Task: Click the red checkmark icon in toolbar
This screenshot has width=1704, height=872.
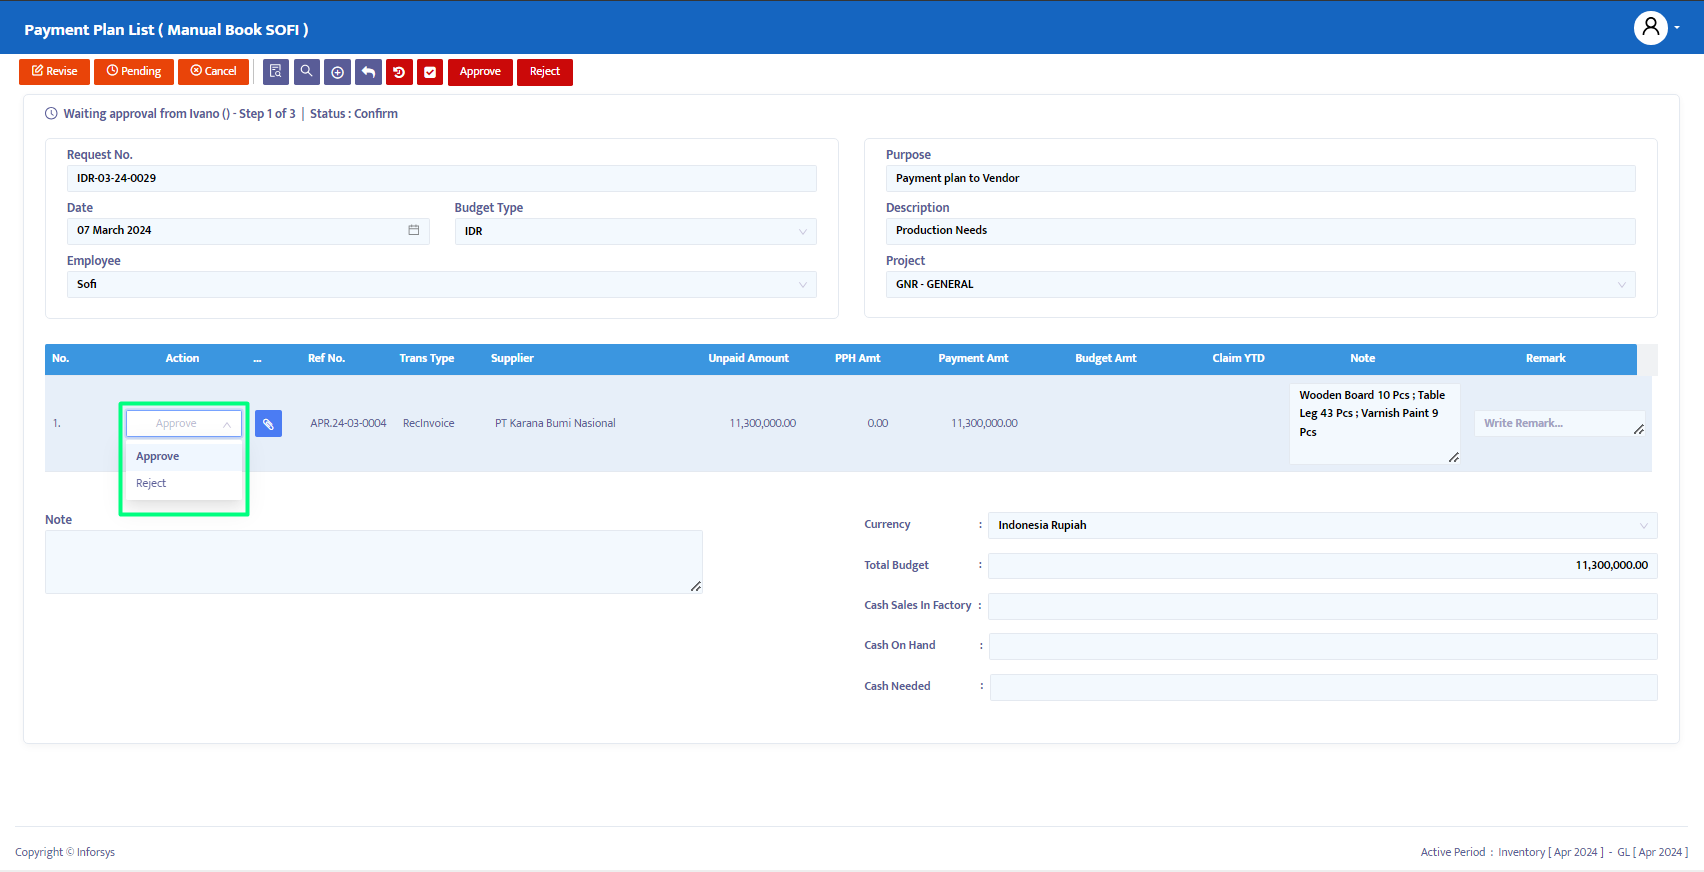Action: pyautogui.click(x=430, y=72)
